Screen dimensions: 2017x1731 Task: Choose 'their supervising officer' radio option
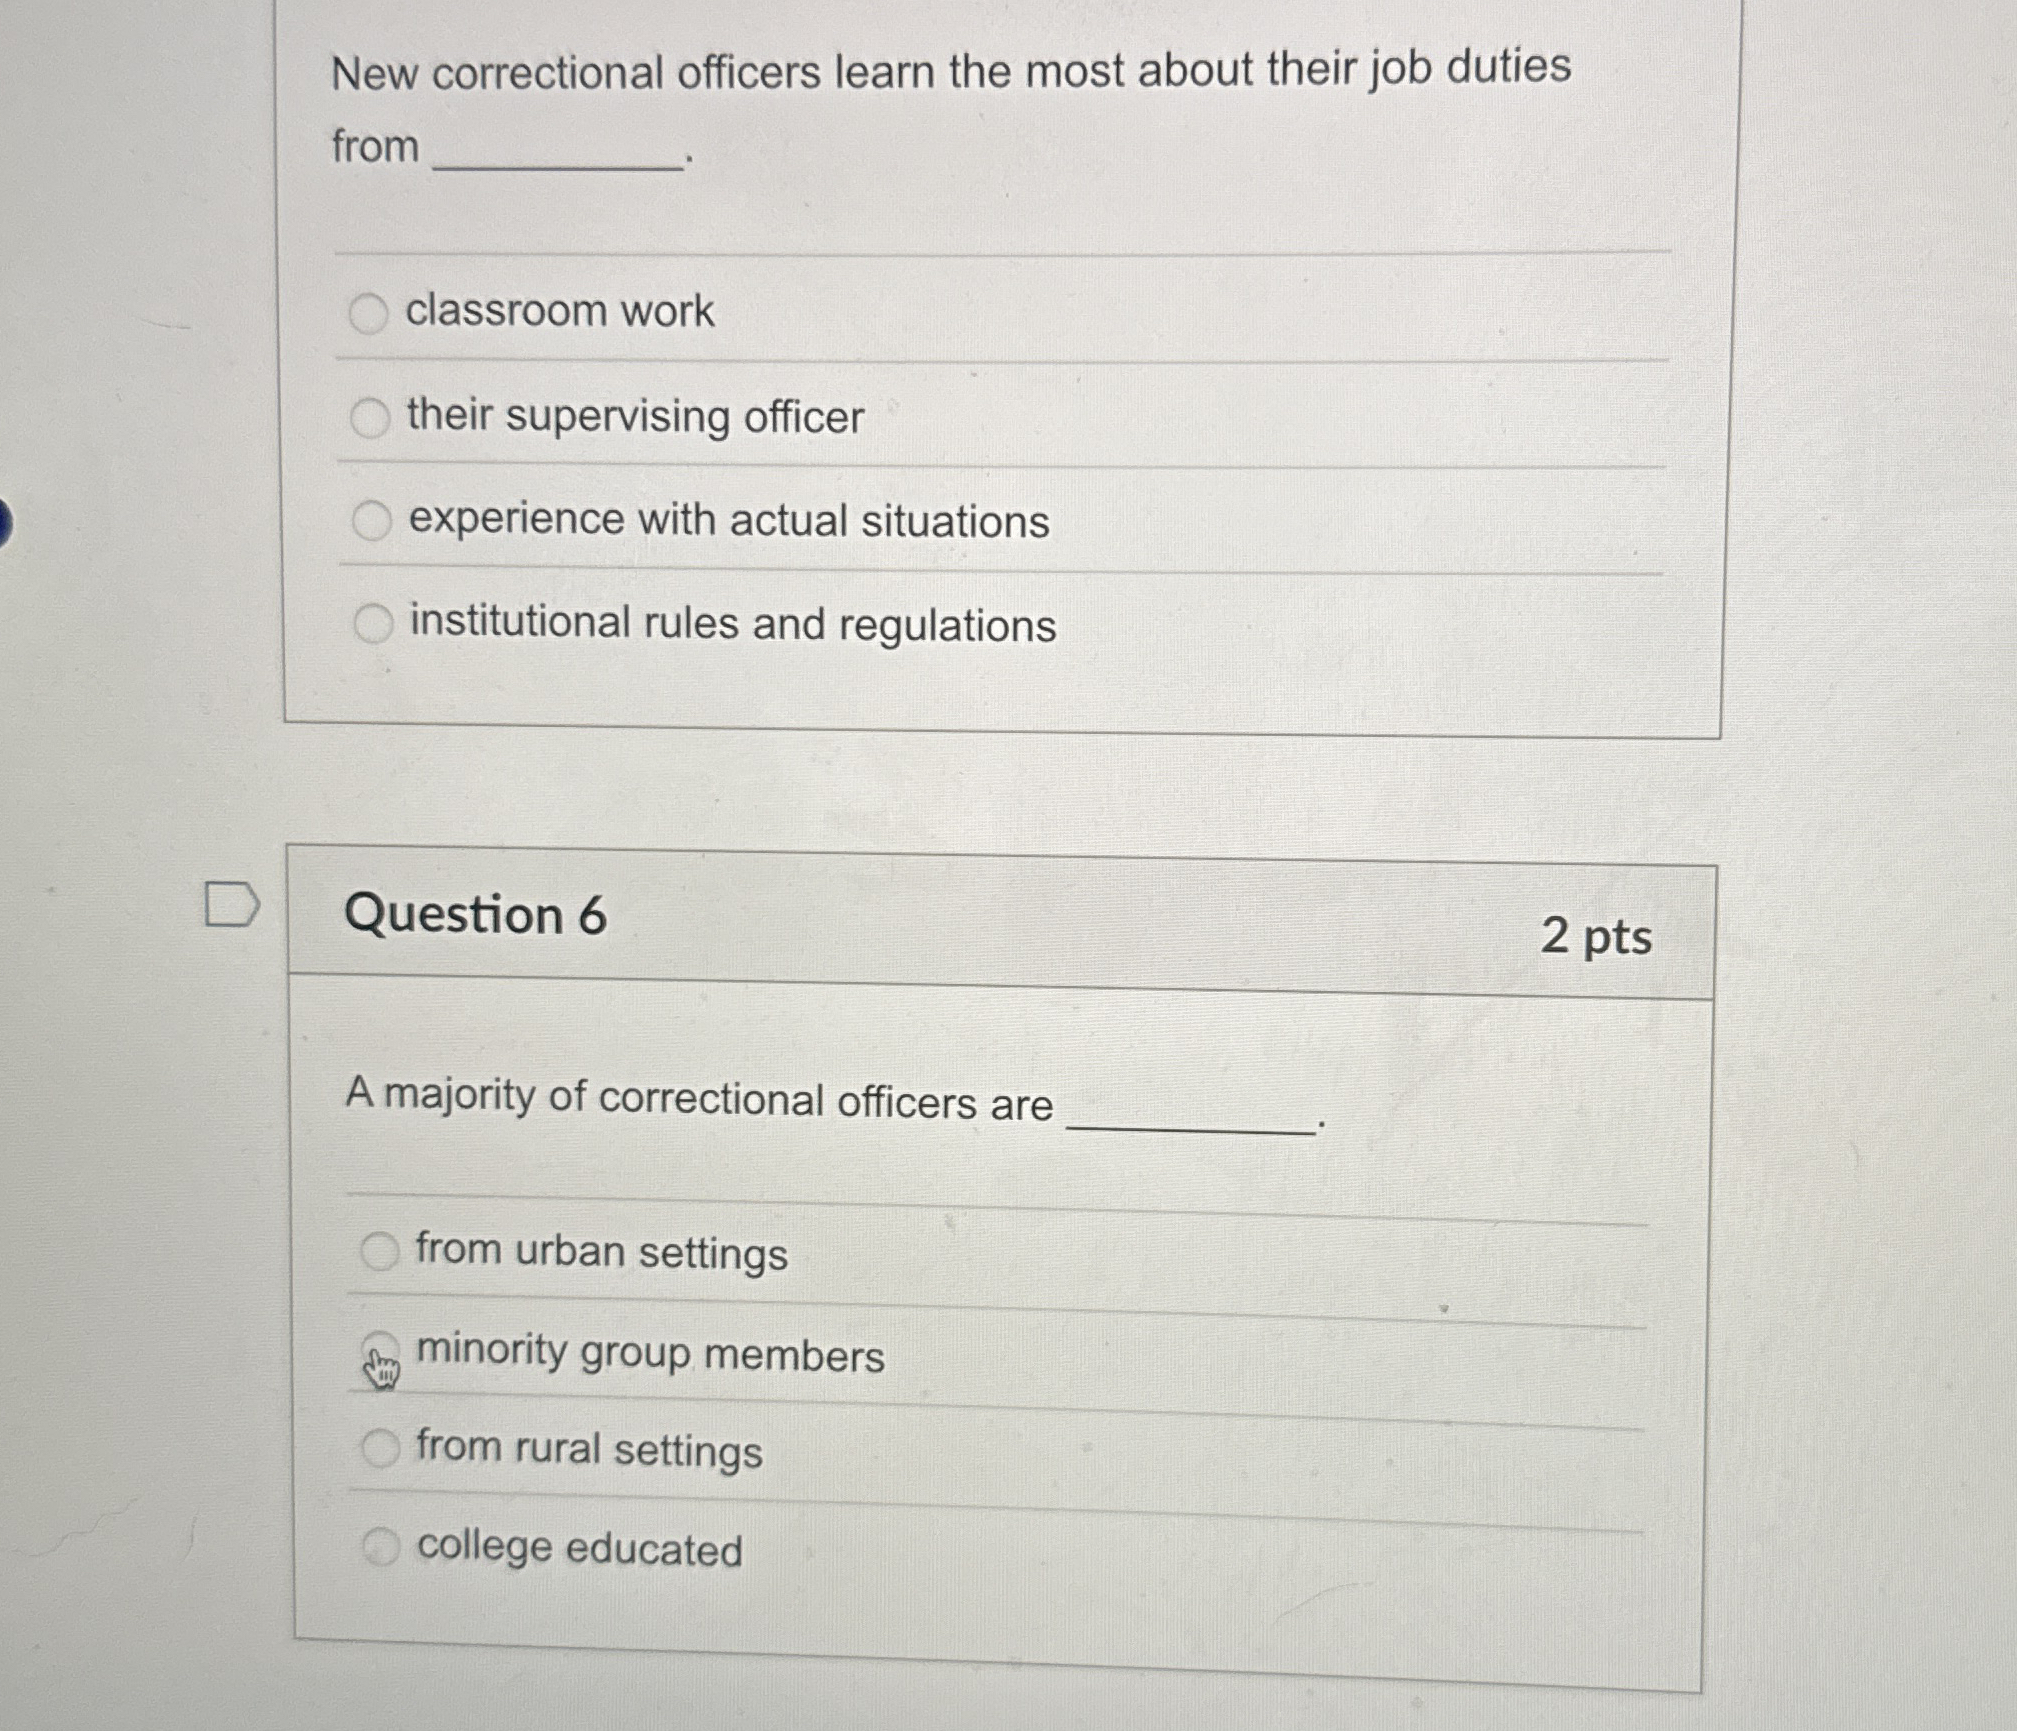click(370, 418)
